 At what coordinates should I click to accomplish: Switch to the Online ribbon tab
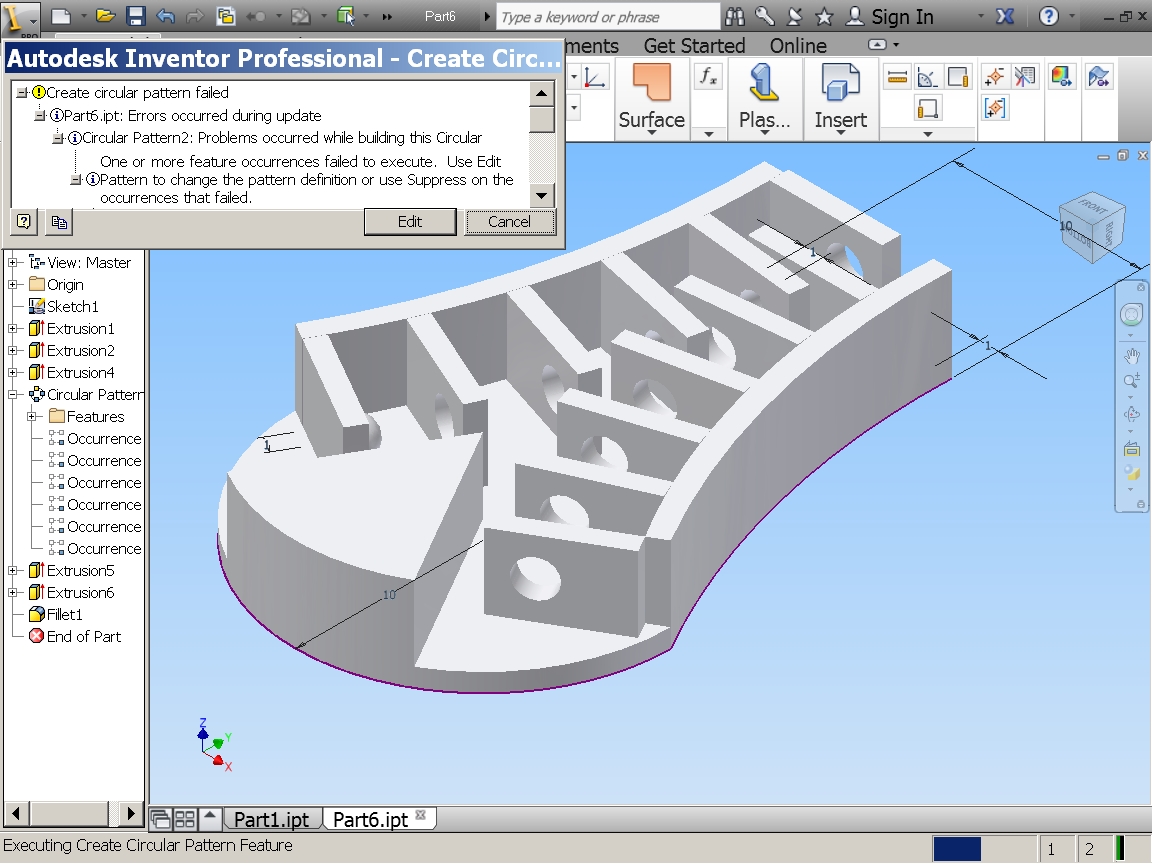pyautogui.click(x=798, y=46)
